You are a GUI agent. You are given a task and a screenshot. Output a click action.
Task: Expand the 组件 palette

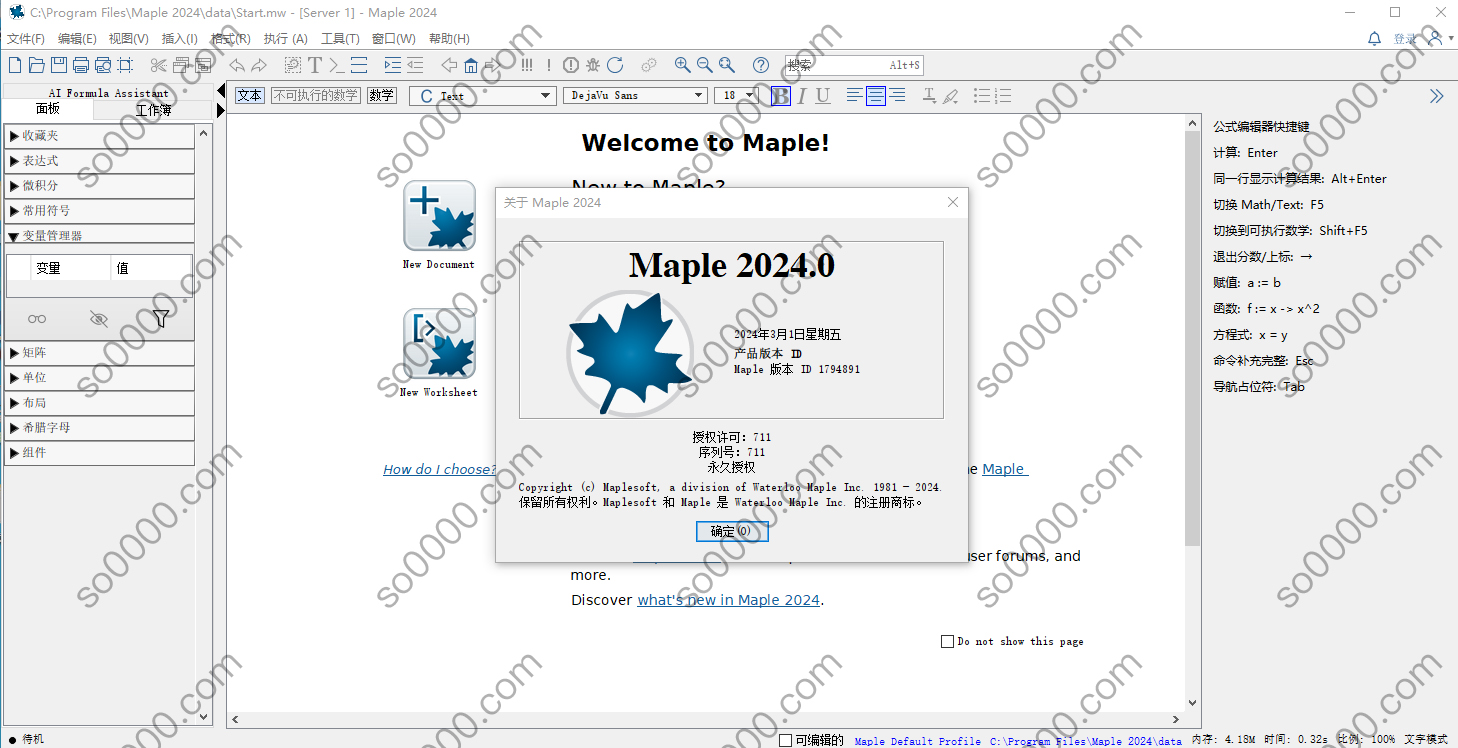click(x=99, y=453)
